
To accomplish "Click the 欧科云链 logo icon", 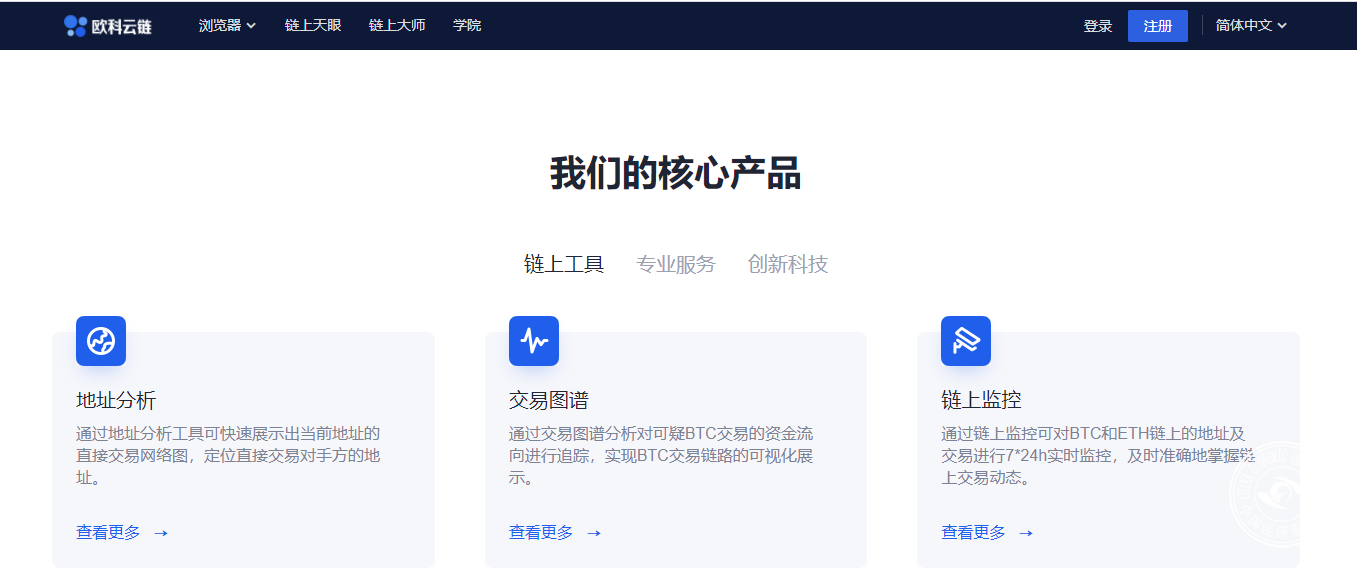I will click(76, 26).
